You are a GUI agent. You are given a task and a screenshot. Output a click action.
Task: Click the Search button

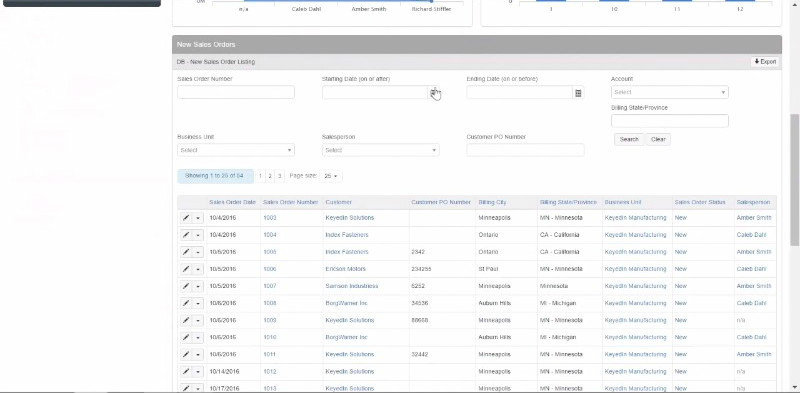click(629, 139)
